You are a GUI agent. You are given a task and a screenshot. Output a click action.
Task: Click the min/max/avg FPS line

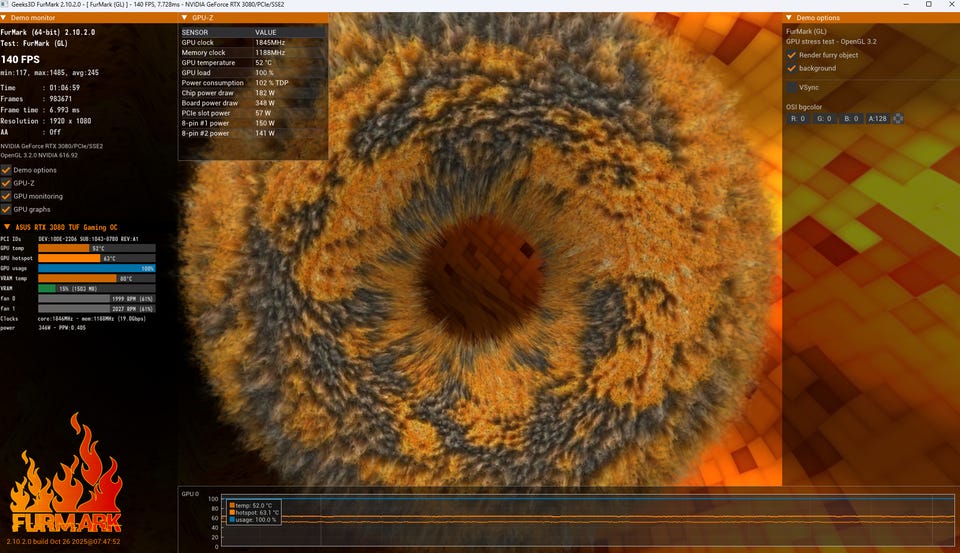click(50, 72)
